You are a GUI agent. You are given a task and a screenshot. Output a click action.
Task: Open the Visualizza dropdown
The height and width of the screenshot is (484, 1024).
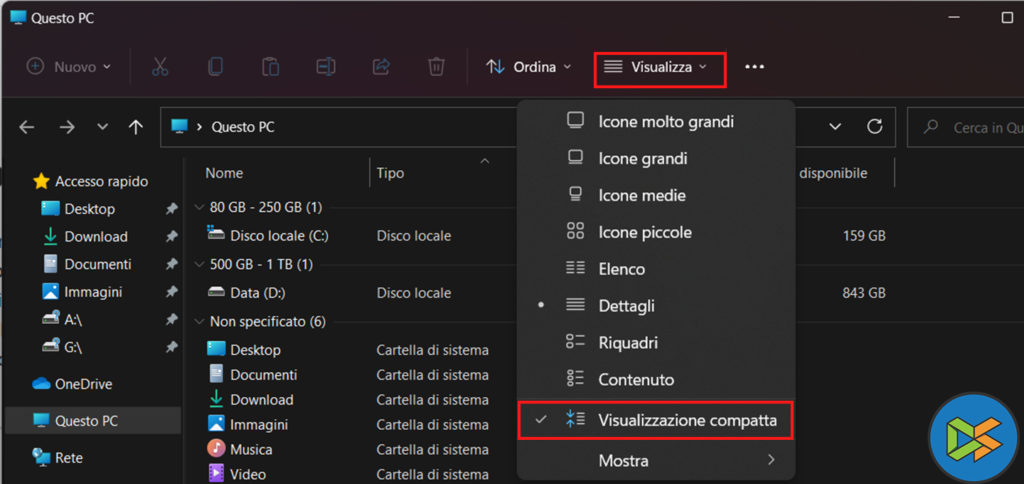(660, 67)
